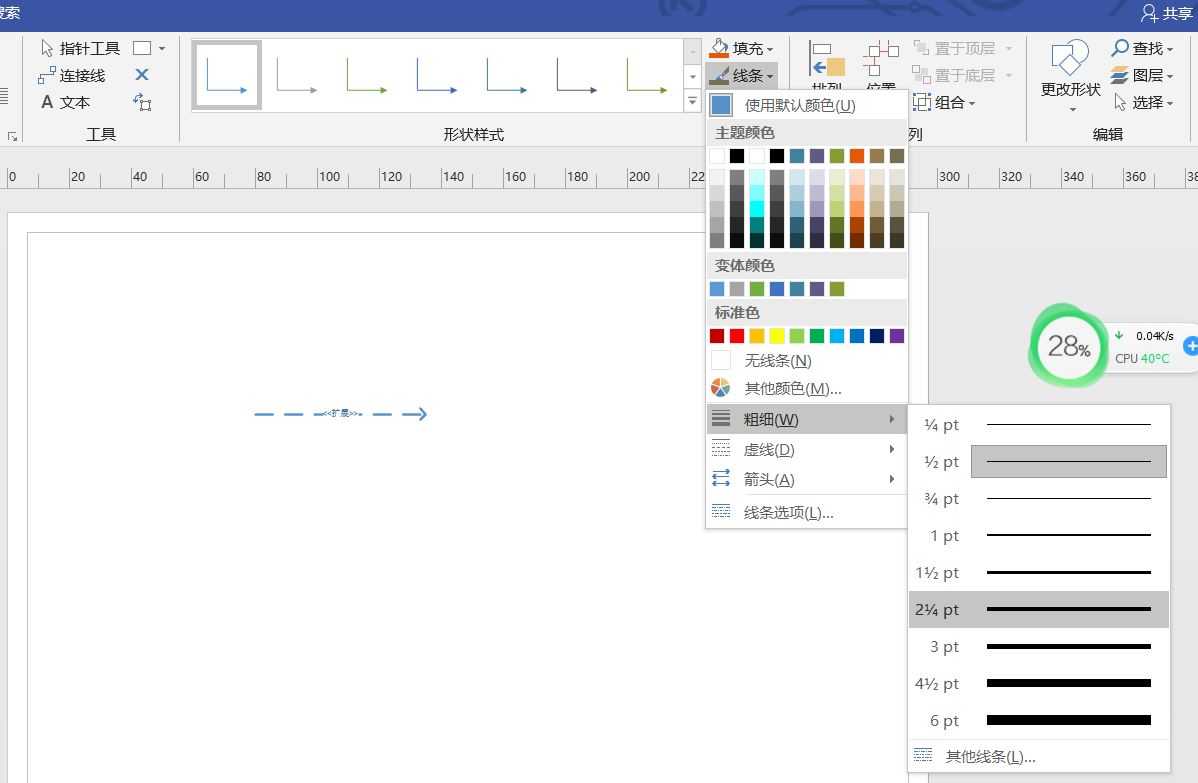Open Line Options (线条选项)
This screenshot has height=783, width=1198.
click(807, 512)
